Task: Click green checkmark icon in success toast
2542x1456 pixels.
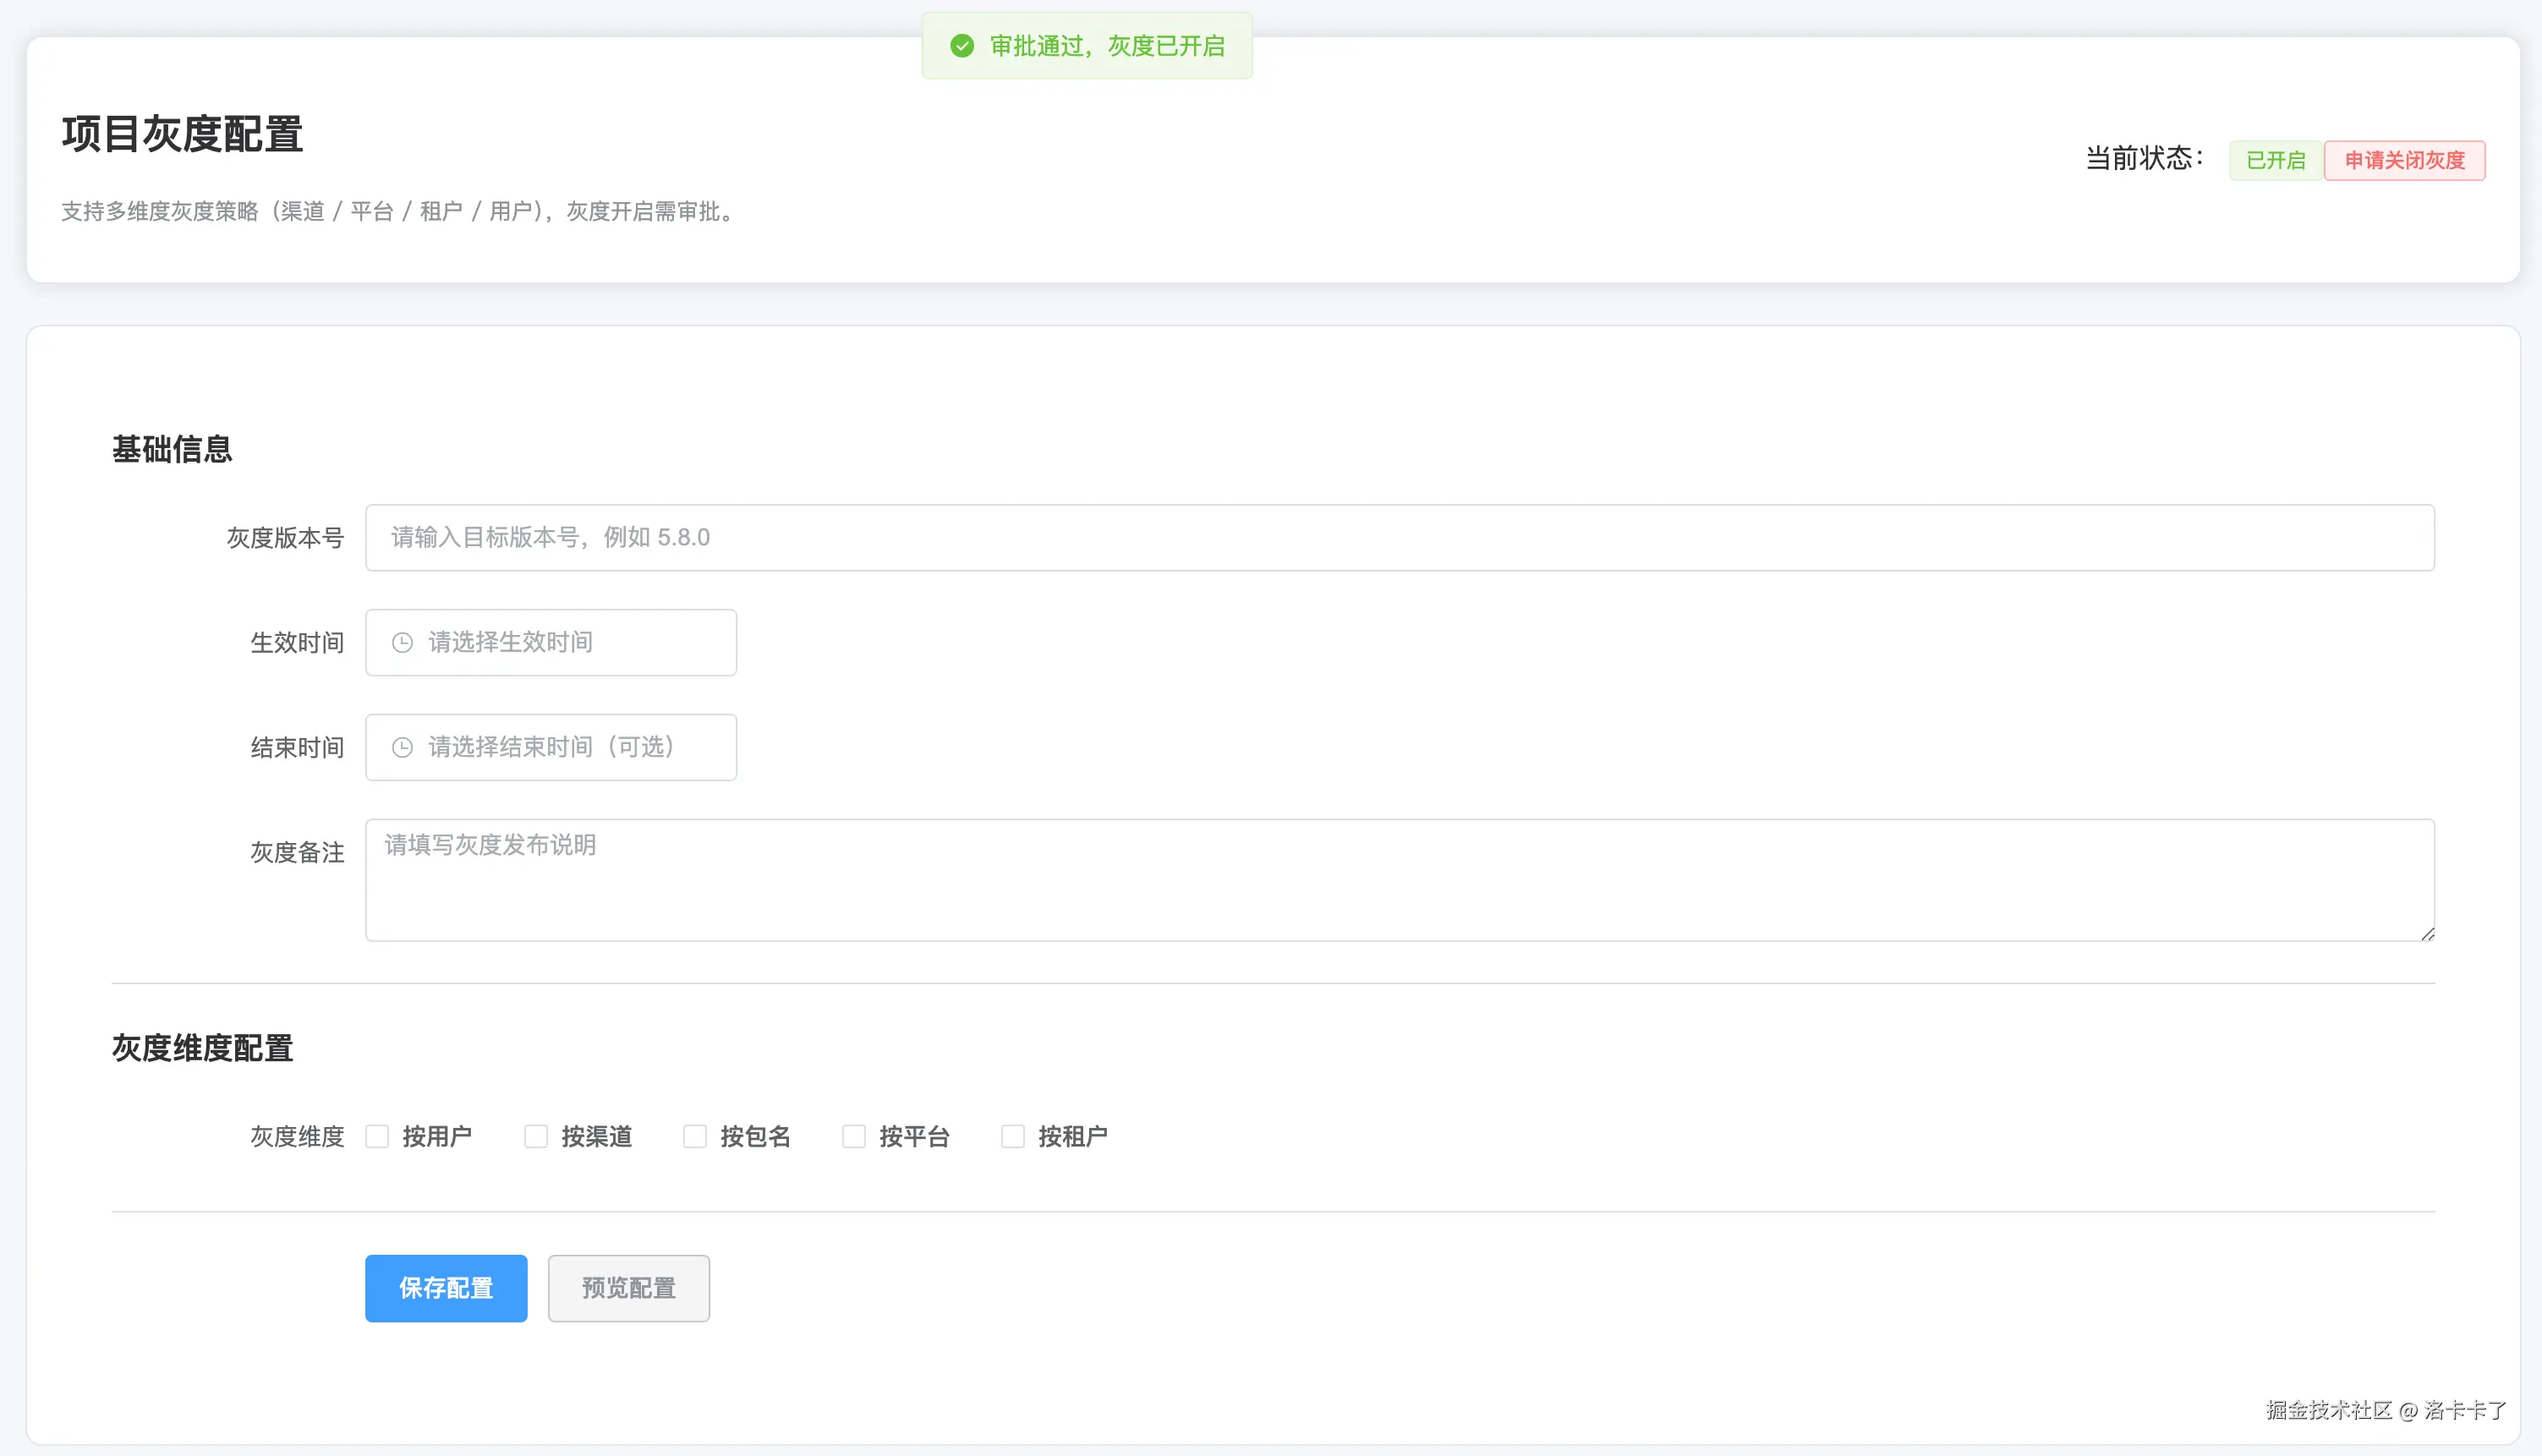Action: click(x=962, y=46)
